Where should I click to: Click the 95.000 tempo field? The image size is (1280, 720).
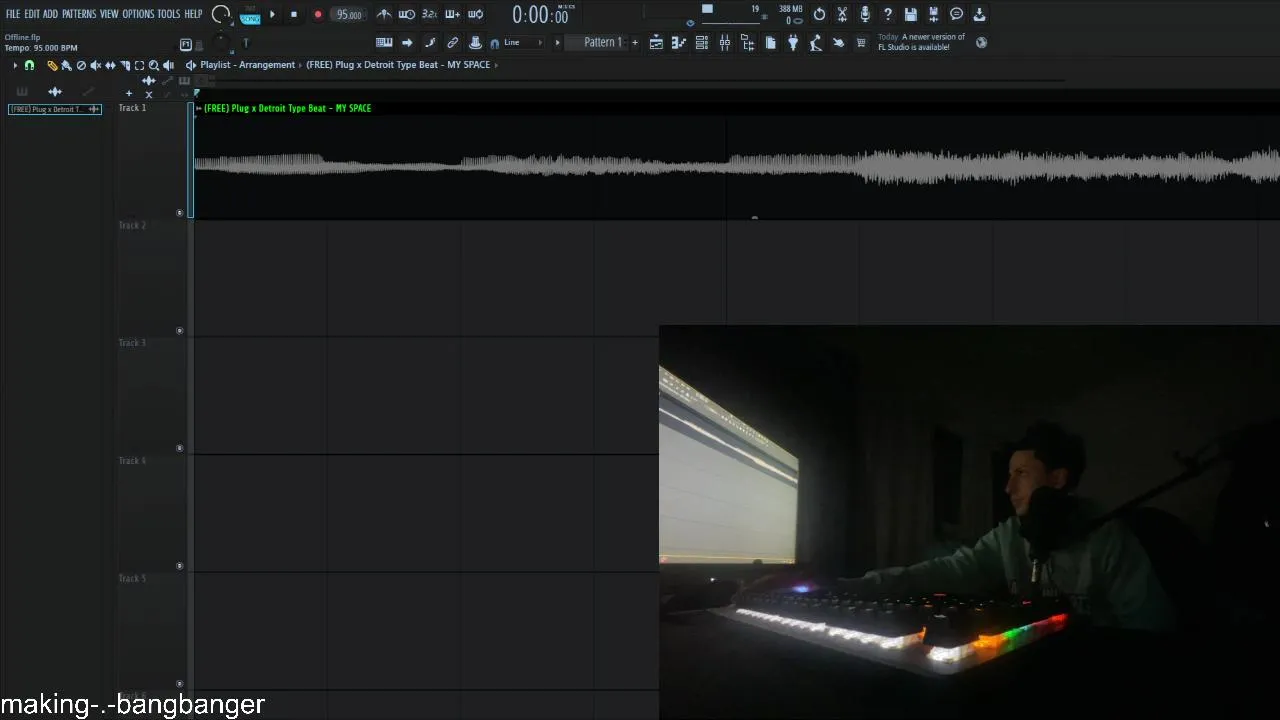[349, 15]
